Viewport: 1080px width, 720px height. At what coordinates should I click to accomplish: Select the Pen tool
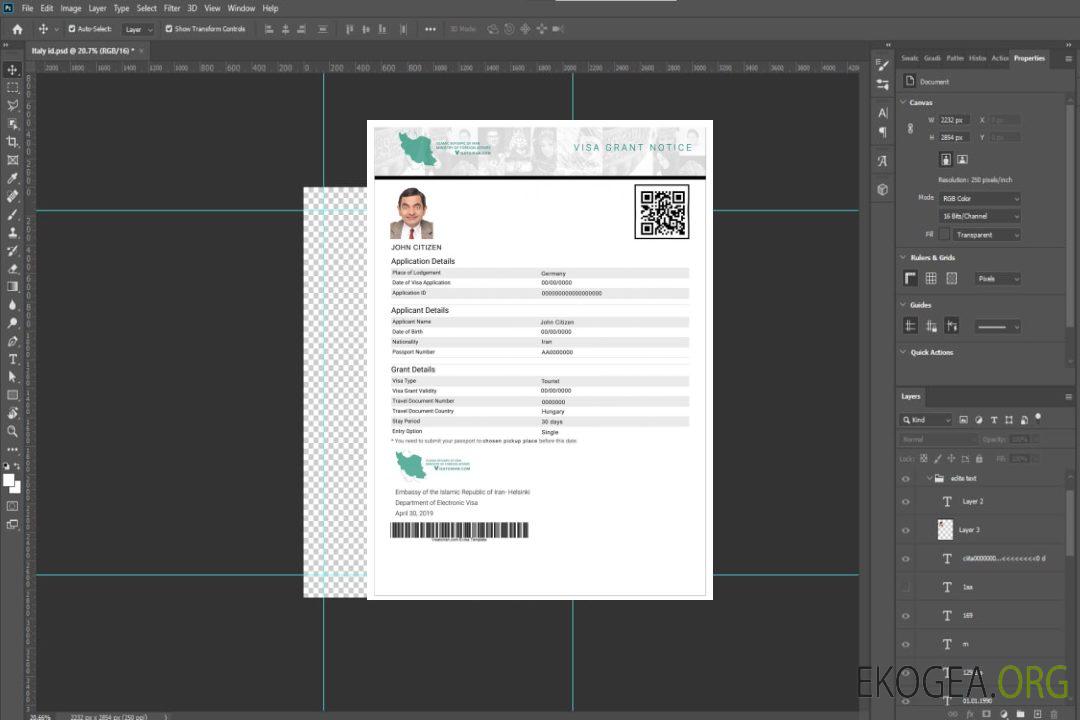tap(12, 341)
